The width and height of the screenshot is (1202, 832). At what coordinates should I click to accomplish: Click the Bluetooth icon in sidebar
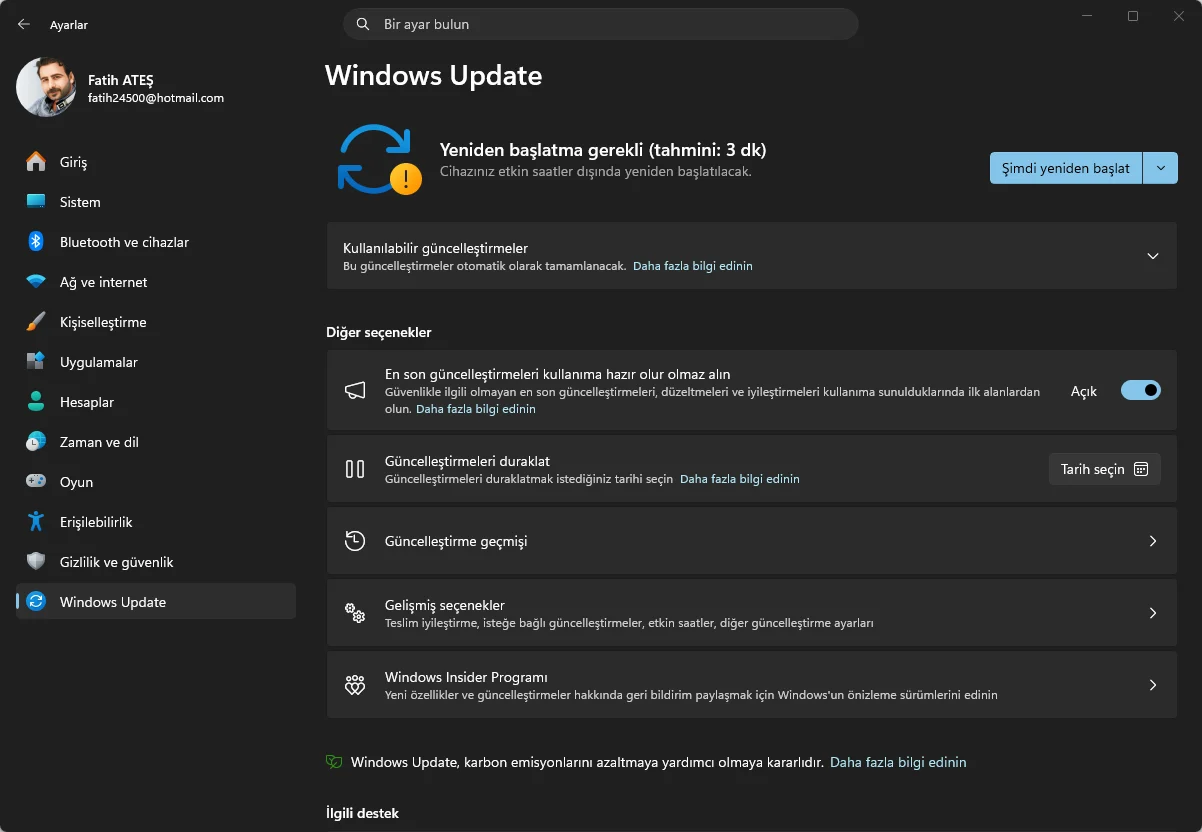[x=36, y=242]
